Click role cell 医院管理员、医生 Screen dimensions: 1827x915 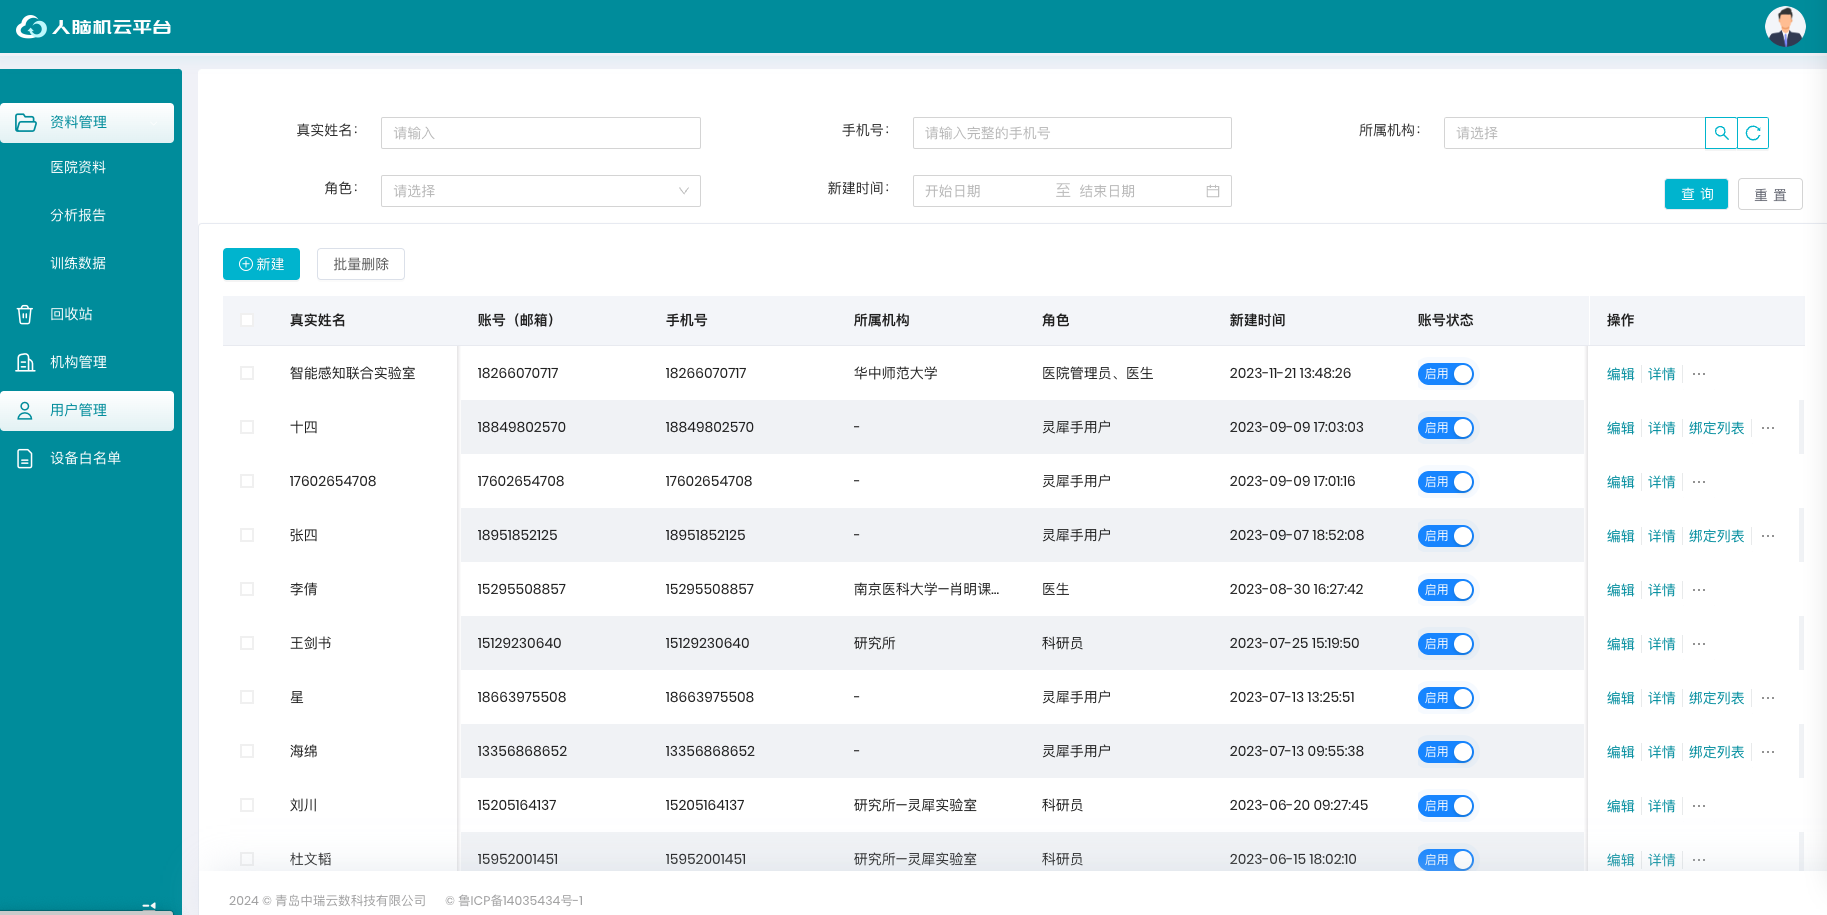pyautogui.click(x=1097, y=373)
